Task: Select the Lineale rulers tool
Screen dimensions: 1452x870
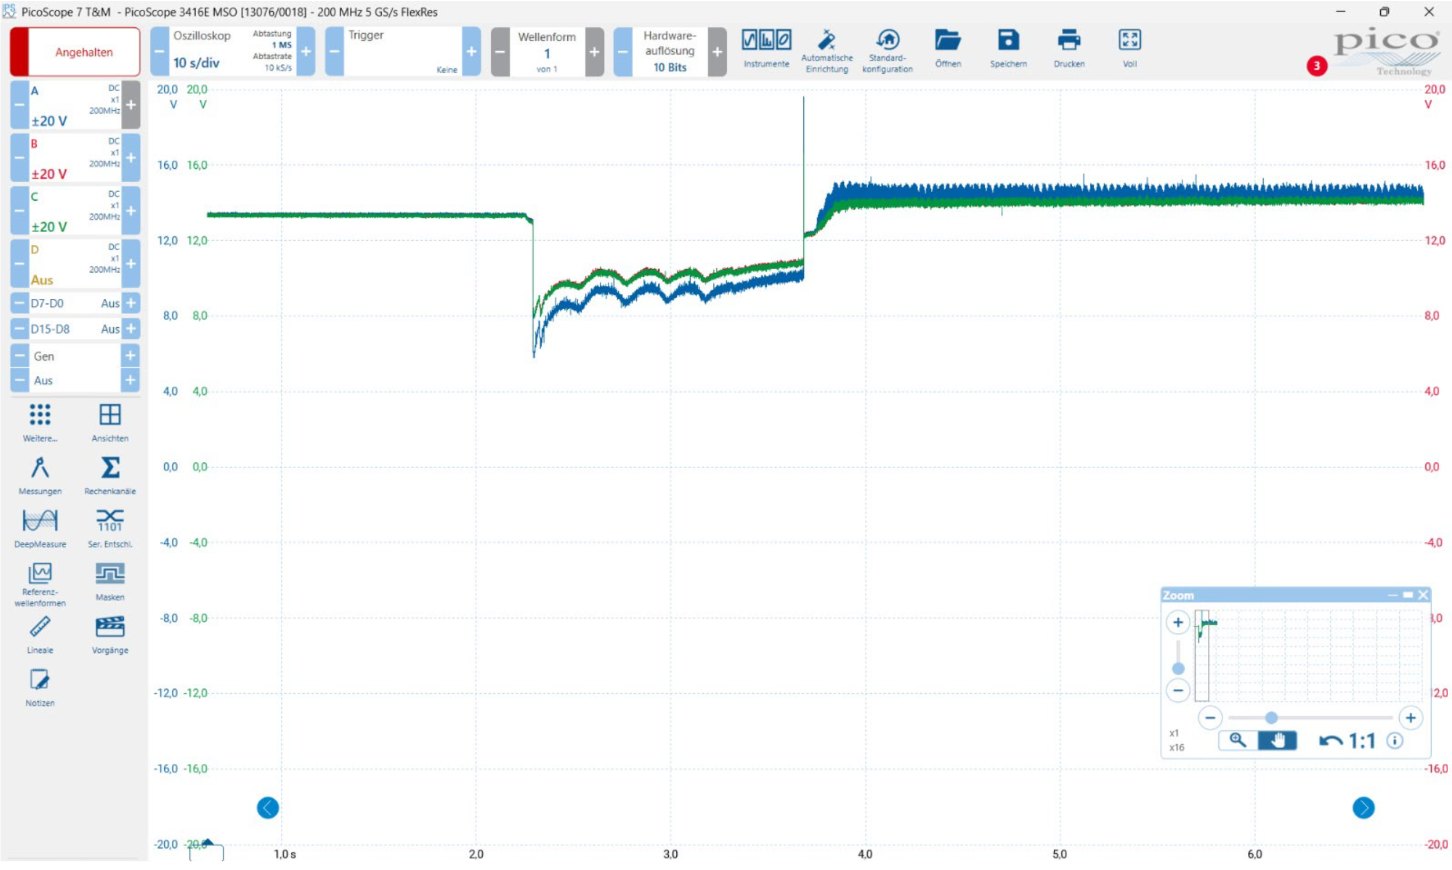Action: tap(40, 634)
